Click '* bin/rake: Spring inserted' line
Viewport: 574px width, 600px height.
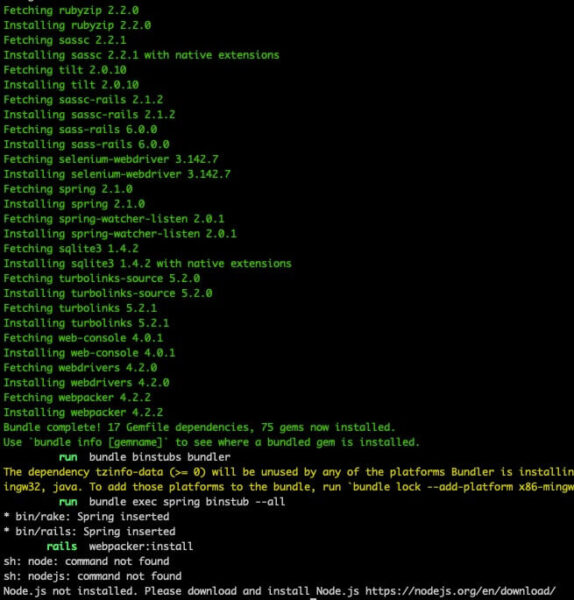click(x=86, y=518)
